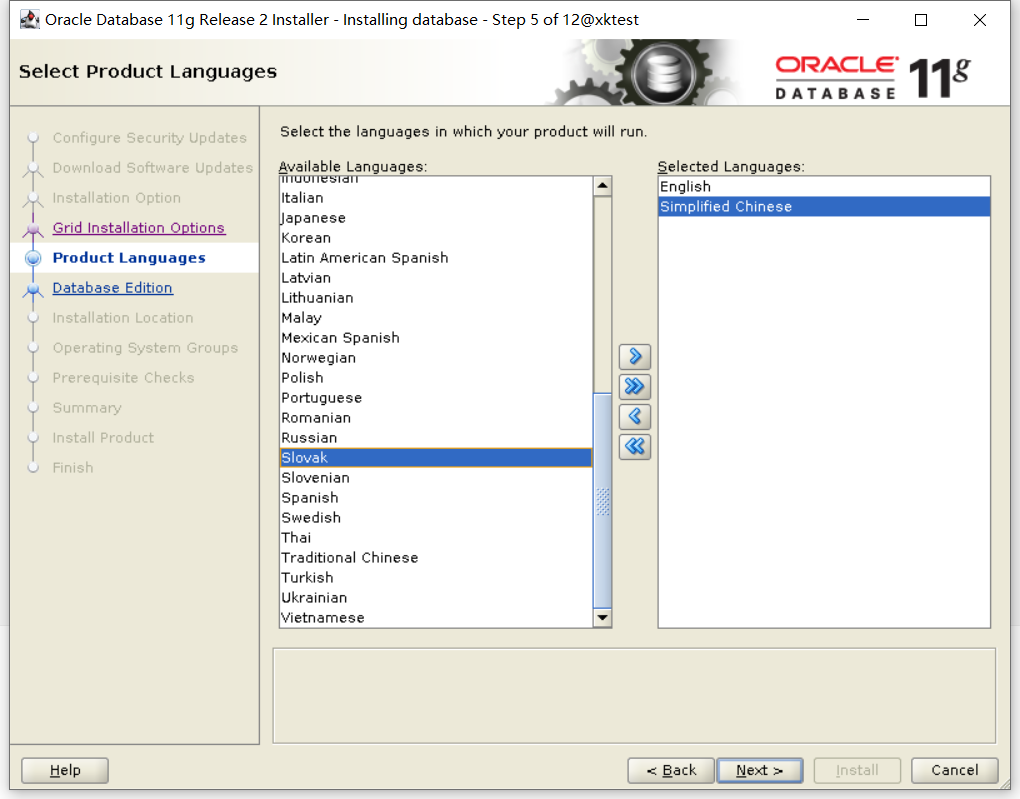Image resolution: width=1020 pixels, height=799 pixels.
Task: Go to the Database Edition step
Action: pos(113,288)
